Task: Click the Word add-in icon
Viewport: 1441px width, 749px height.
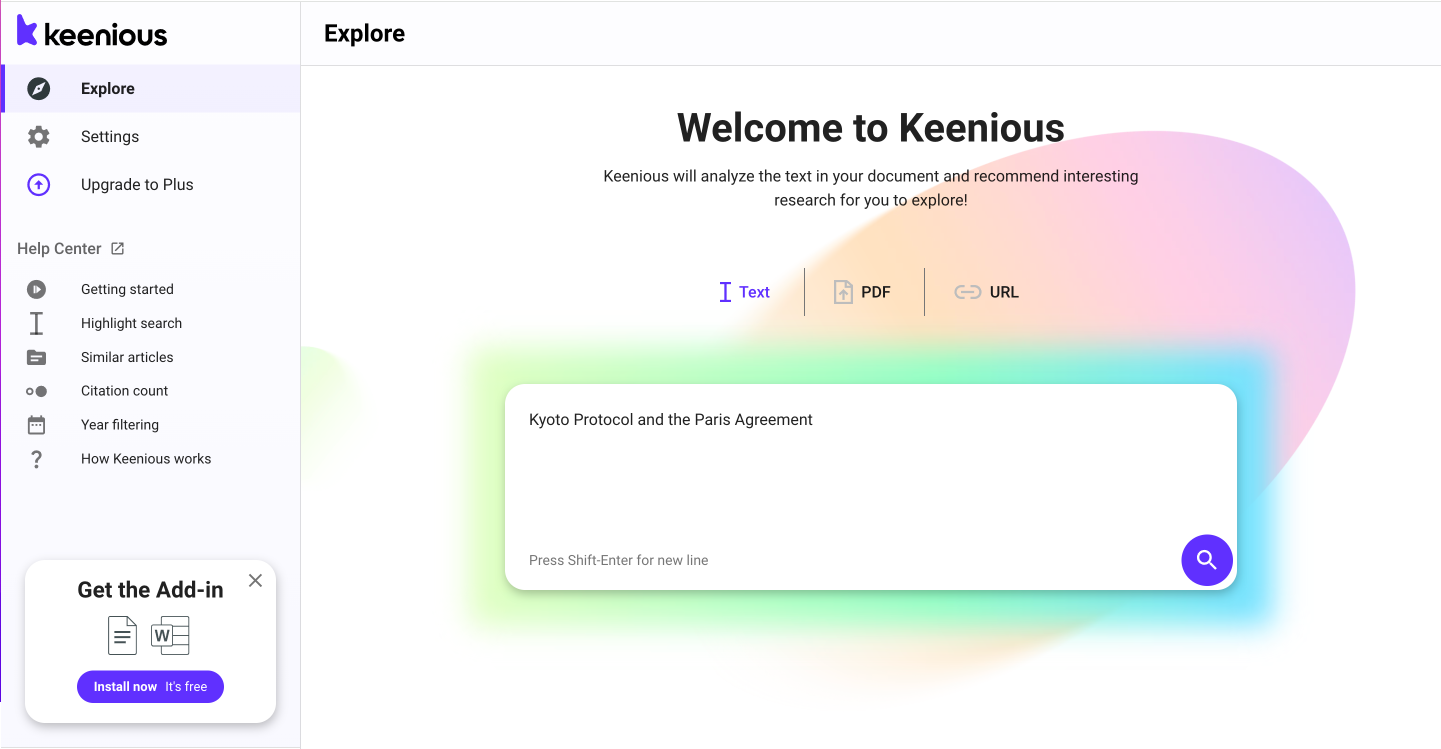Action: (x=170, y=635)
